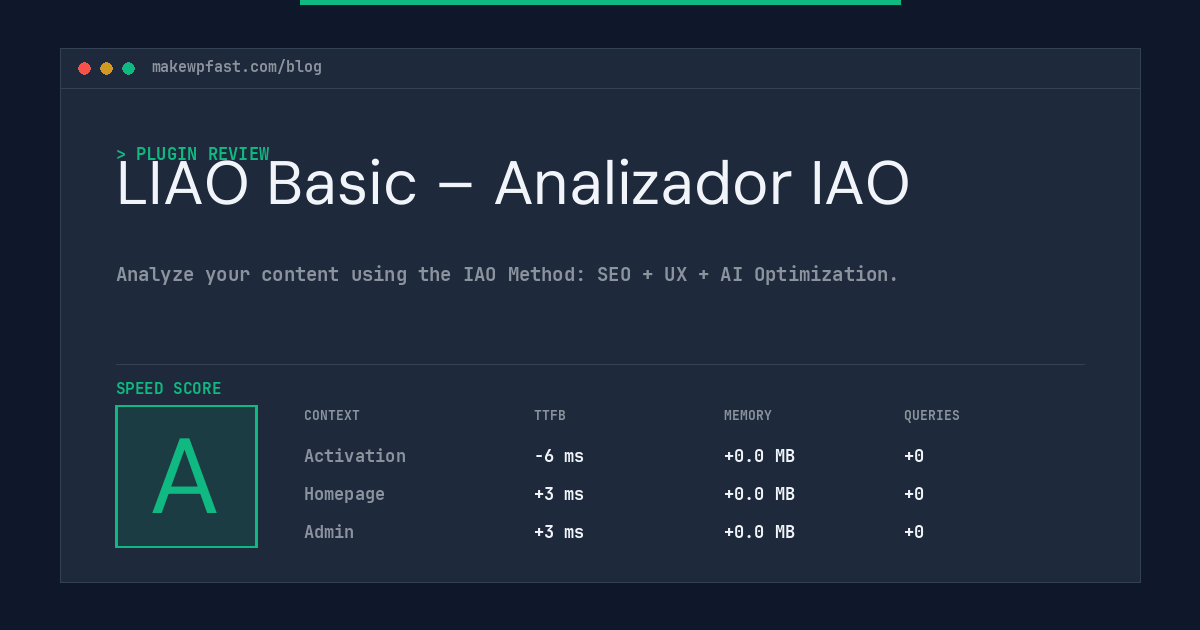Click the CONTEXT column header
Screen dimensions: 1200x630
click(x=332, y=416)
